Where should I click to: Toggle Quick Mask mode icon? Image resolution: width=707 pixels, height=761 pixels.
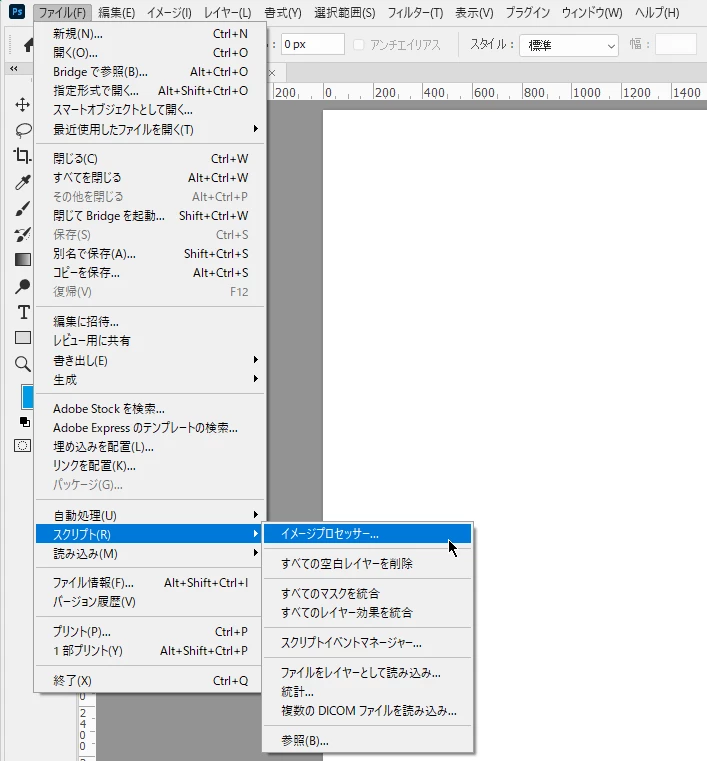click(x=22, y=446)
